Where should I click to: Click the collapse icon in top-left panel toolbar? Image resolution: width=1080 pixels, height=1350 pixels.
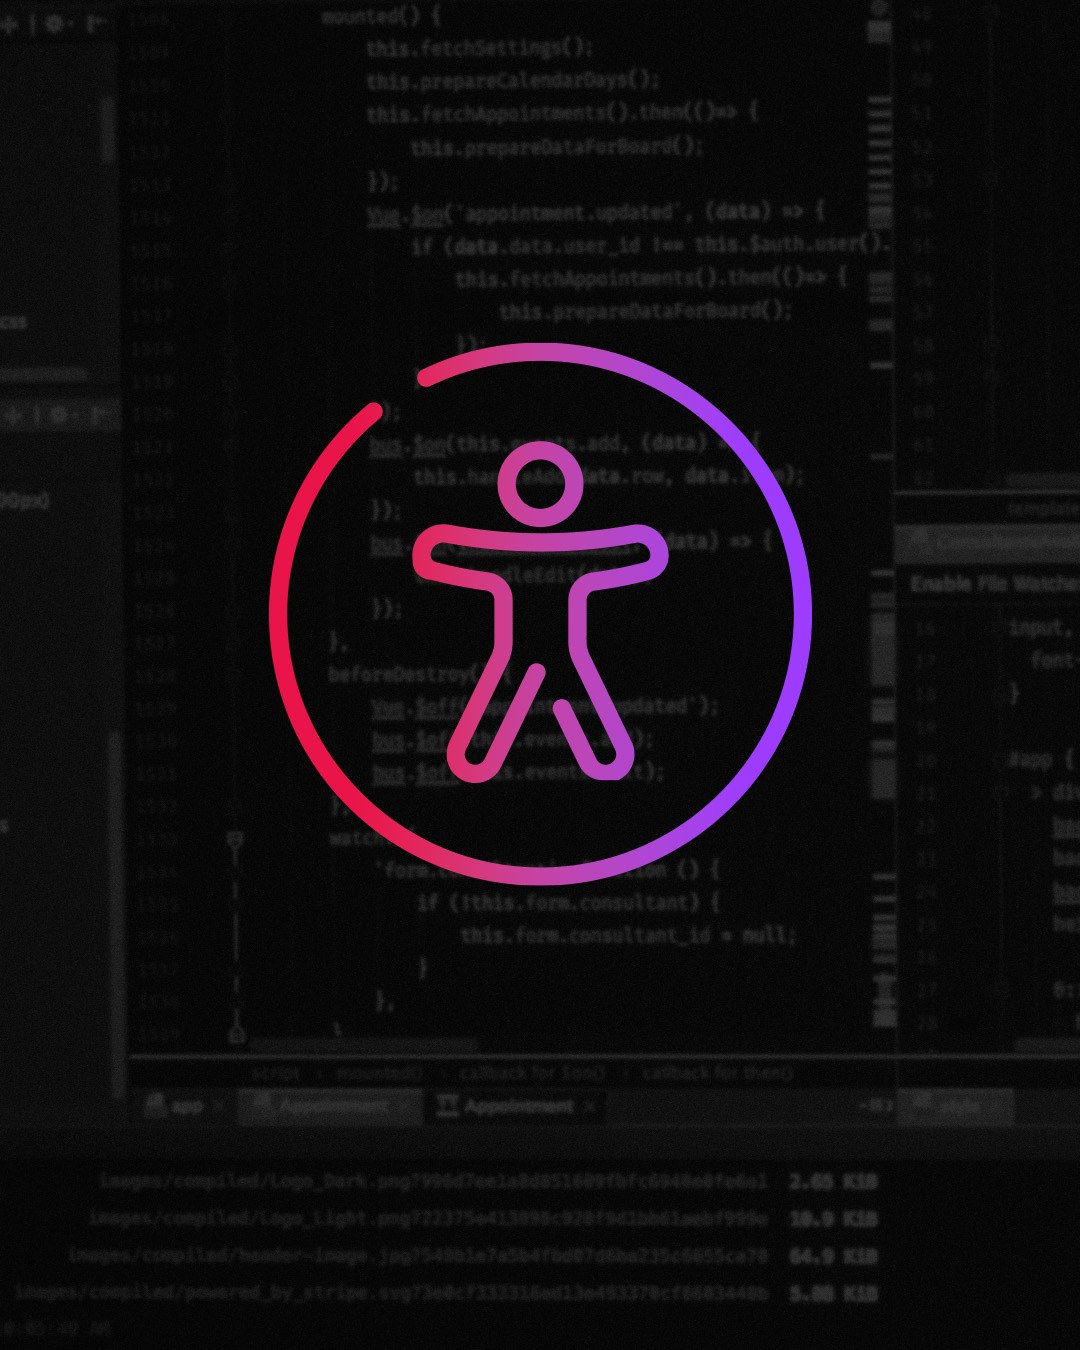pyautogui.click(x=97, y=23)
